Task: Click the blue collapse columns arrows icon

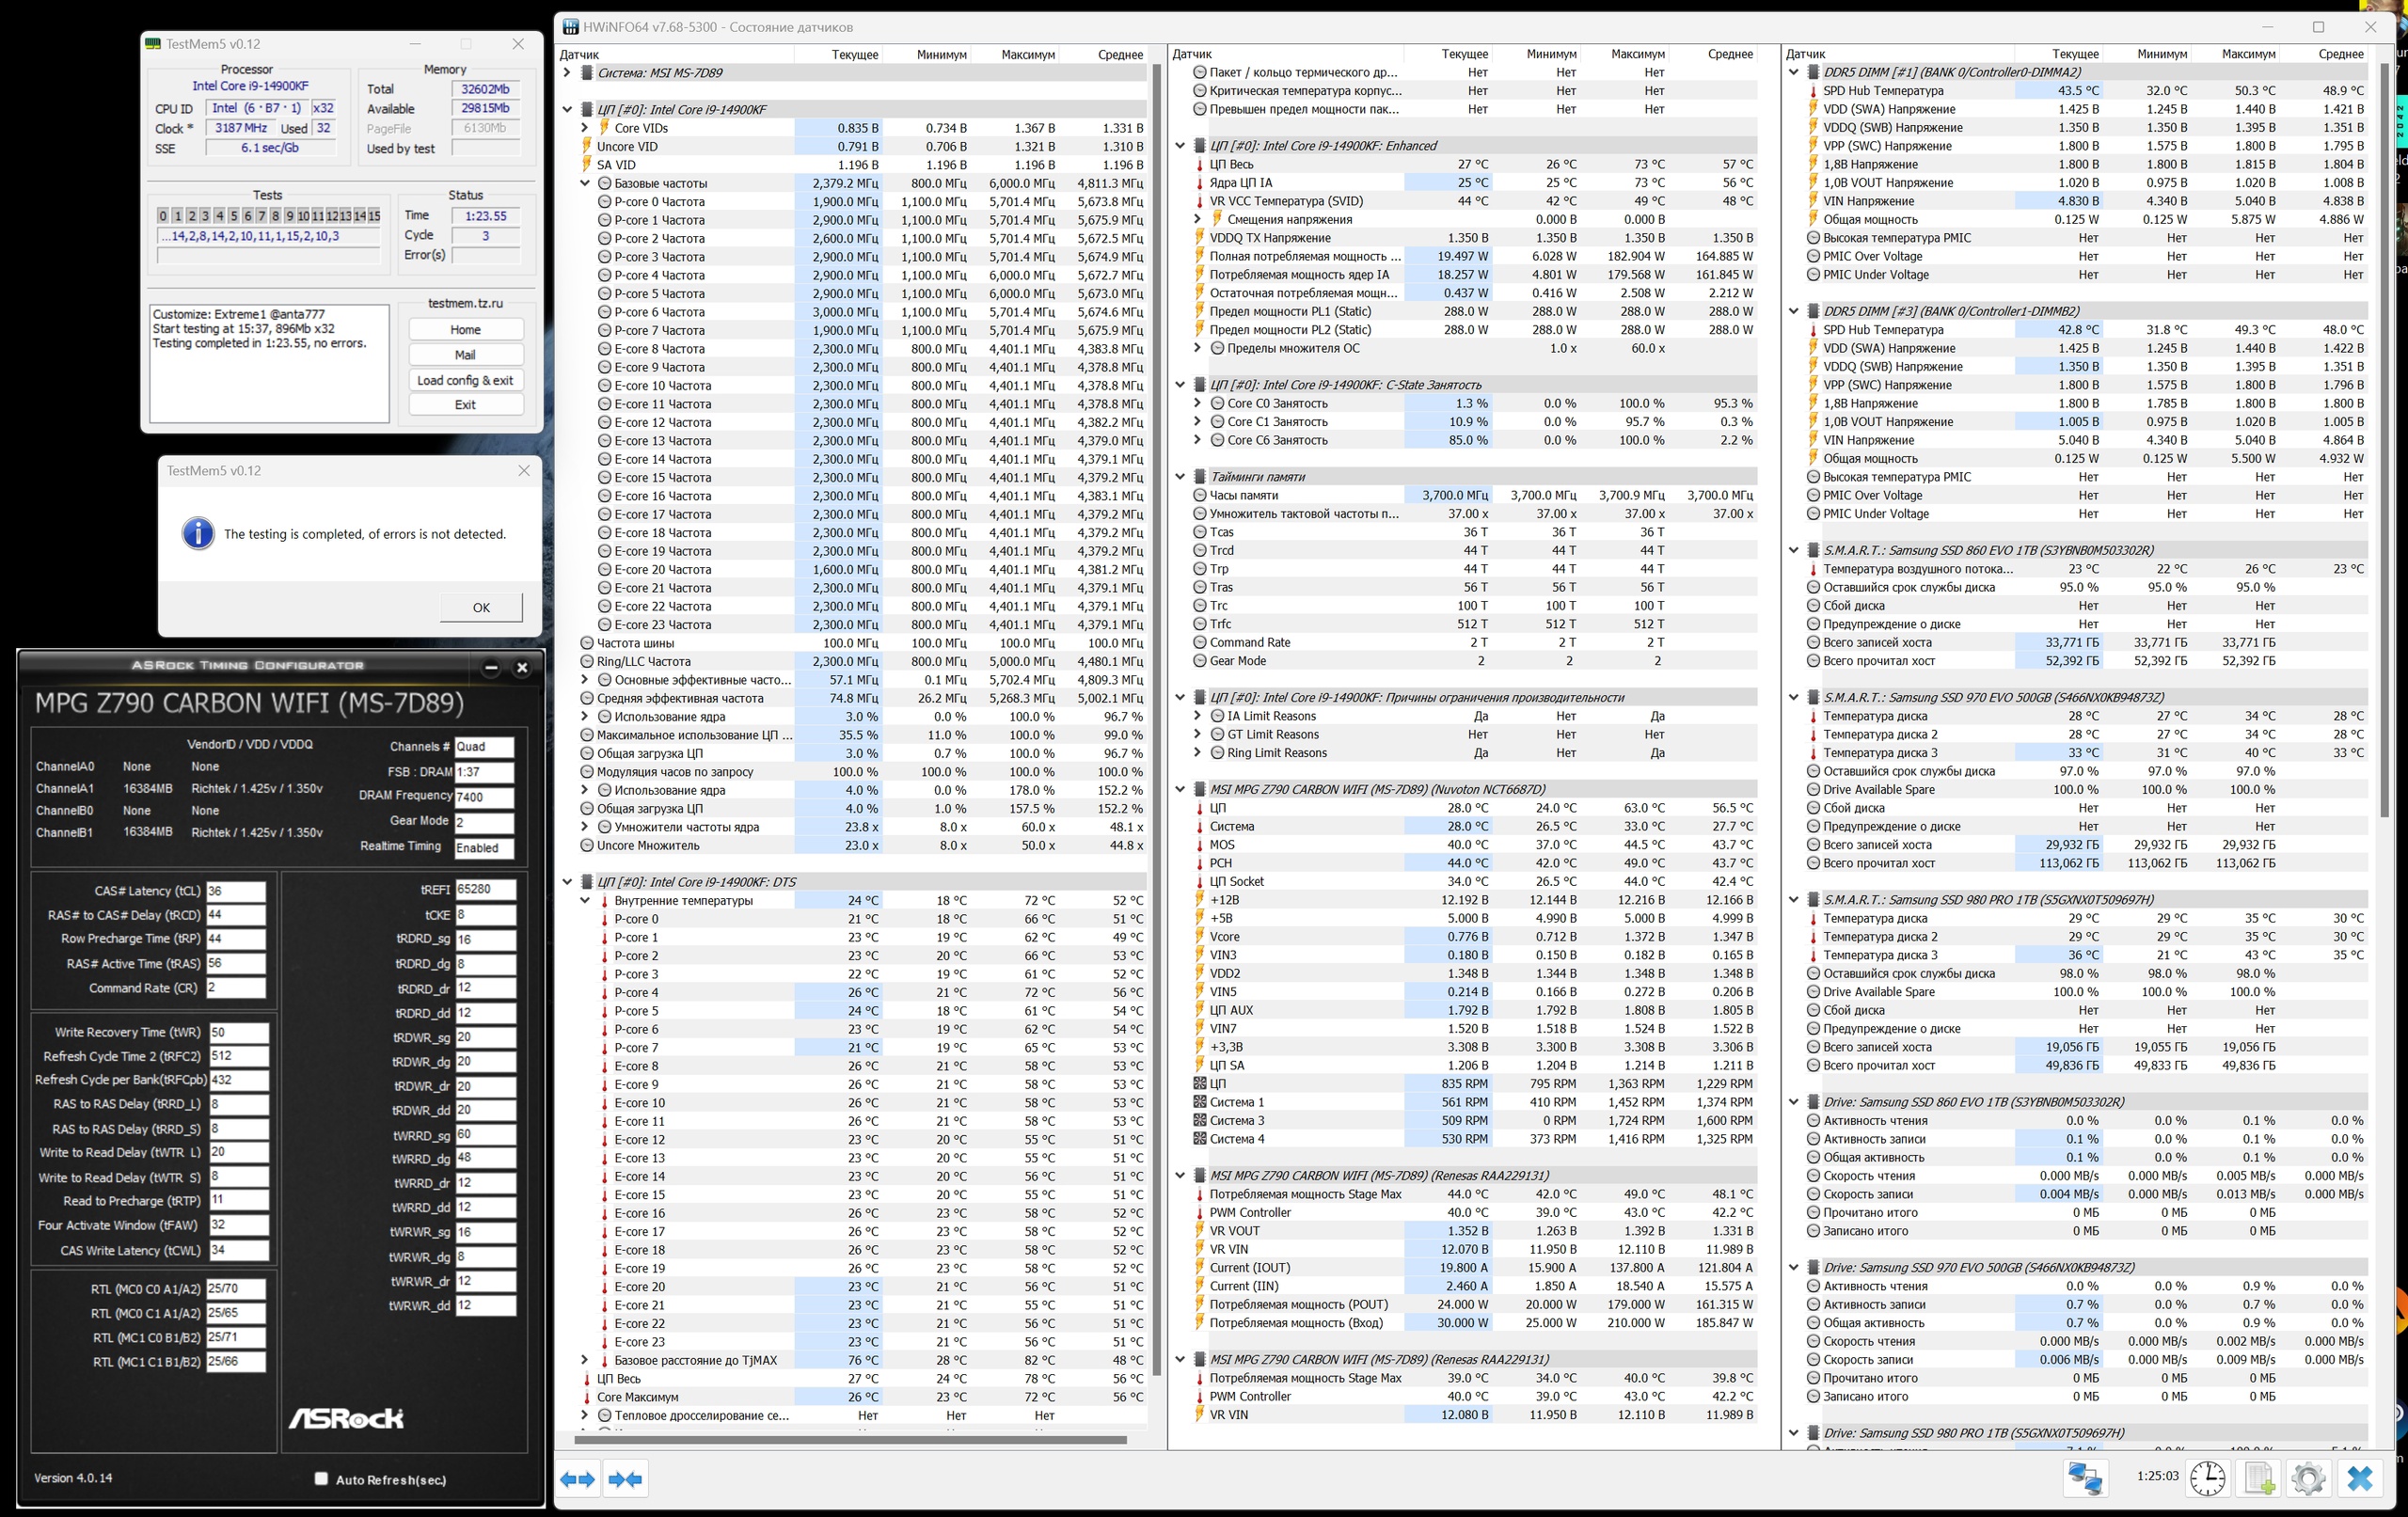Action: [x=625, y=1479]
